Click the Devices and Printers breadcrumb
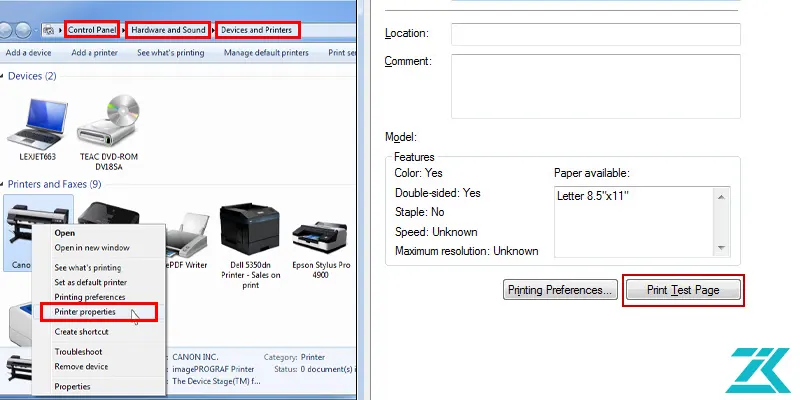Viewport: 800px width, 400px height. [257, 30]
